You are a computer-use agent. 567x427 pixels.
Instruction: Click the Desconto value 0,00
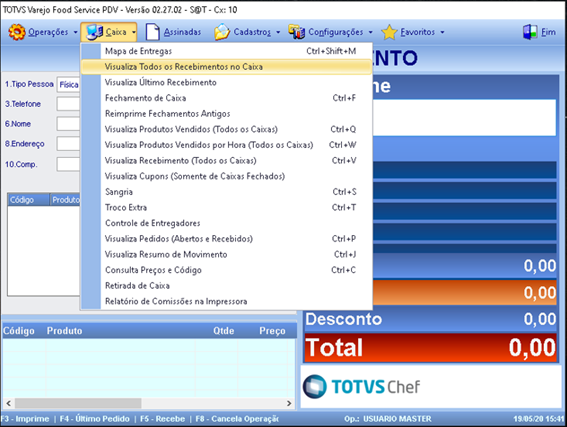pos(540,319)
